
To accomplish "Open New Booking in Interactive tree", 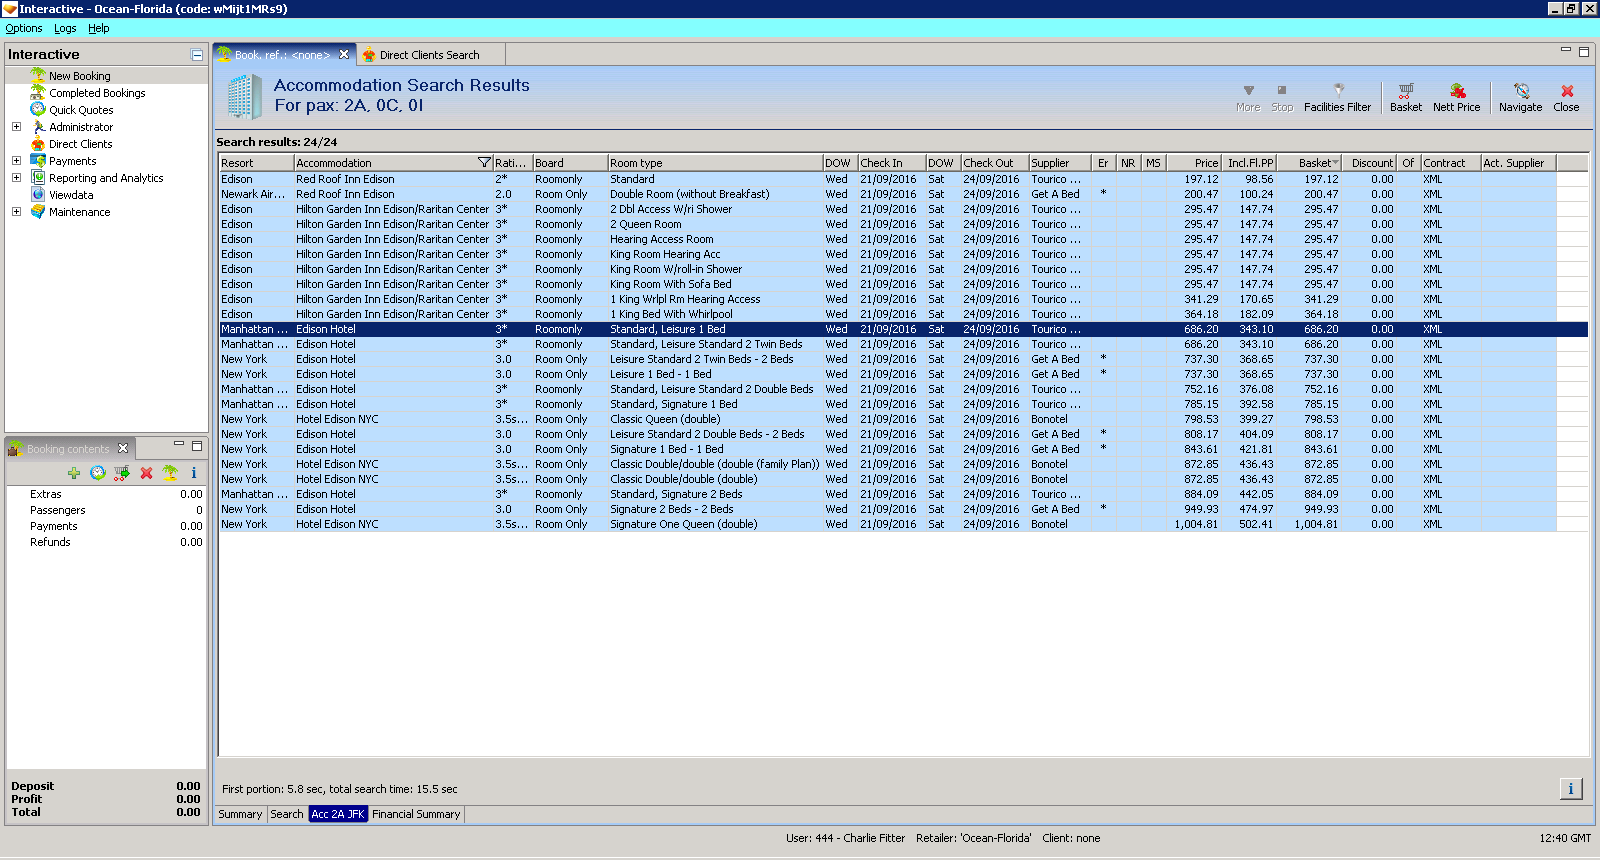I will point(80,76).
